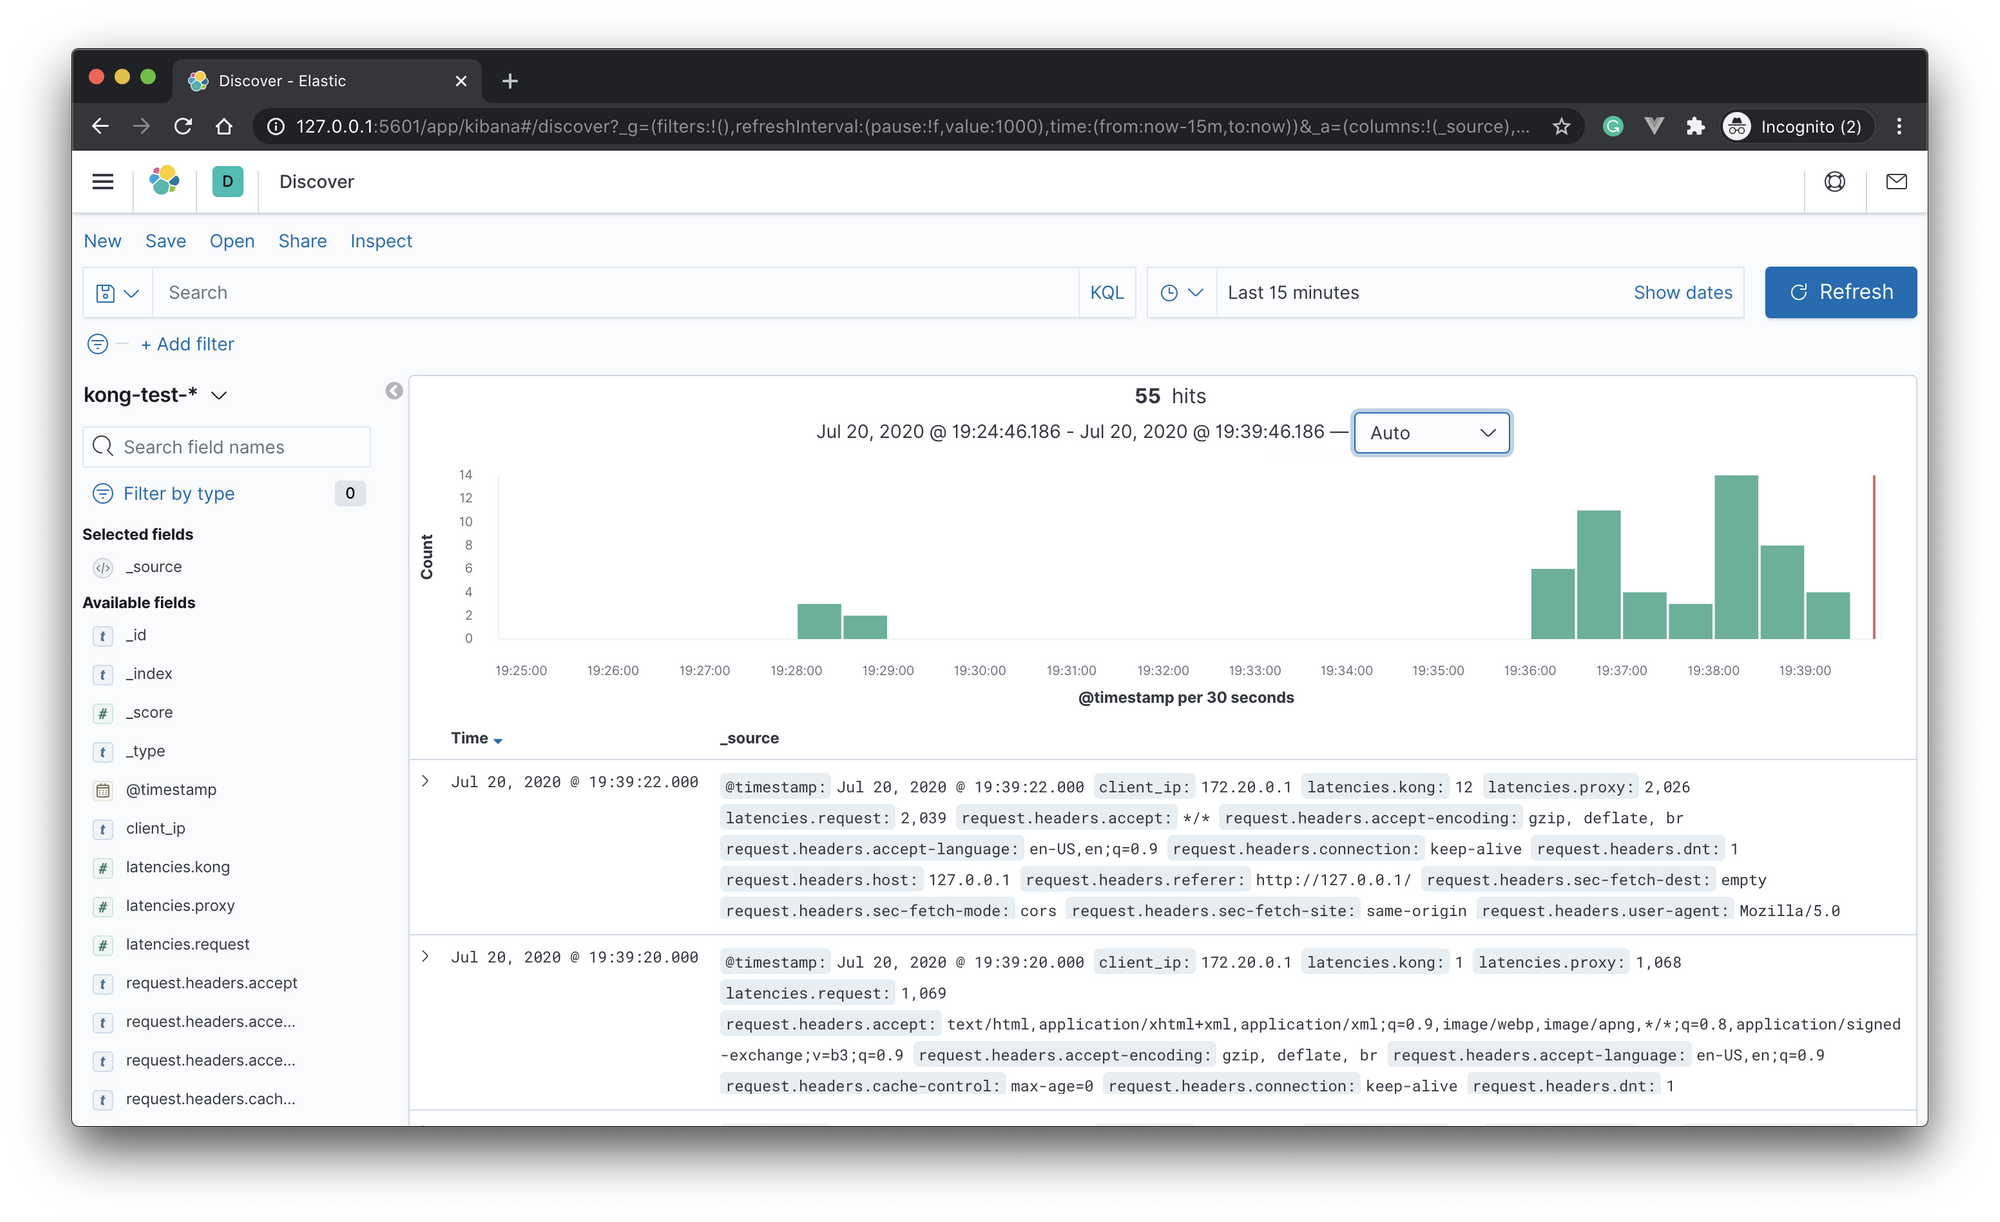Open the main navigation hamburger menu
2000x1222 pixels.
[x=103, y=181]
